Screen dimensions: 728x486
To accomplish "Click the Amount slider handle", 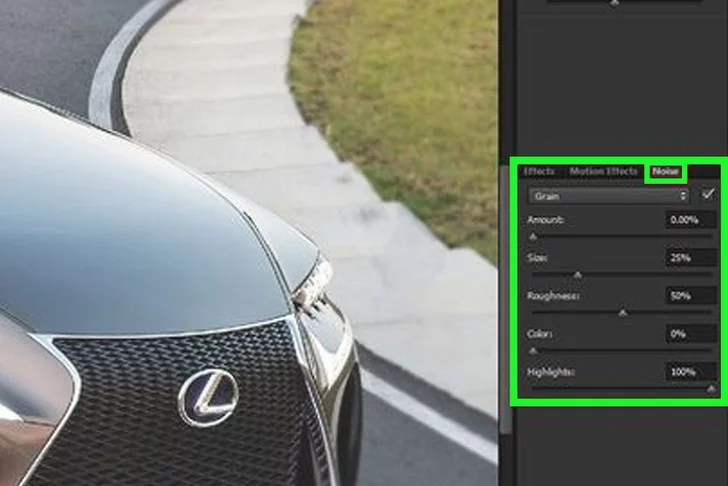I will click(533, 237).
